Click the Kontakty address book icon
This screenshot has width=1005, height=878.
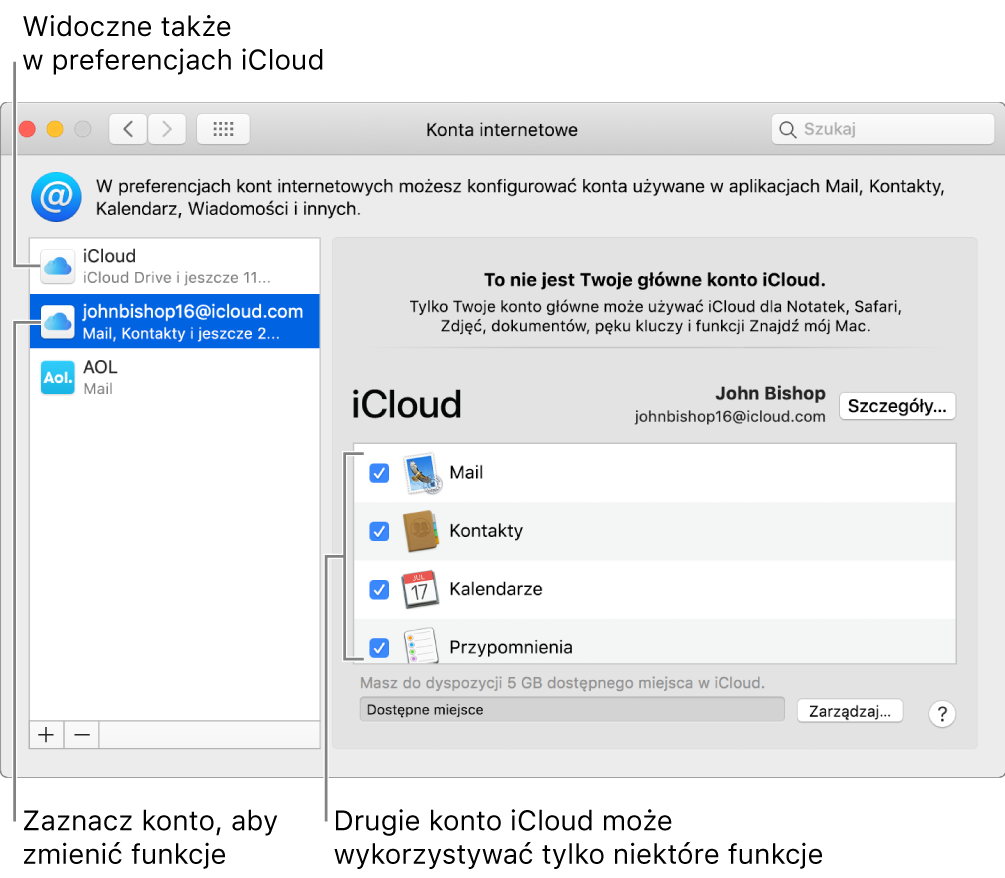(x=421, y=531)
